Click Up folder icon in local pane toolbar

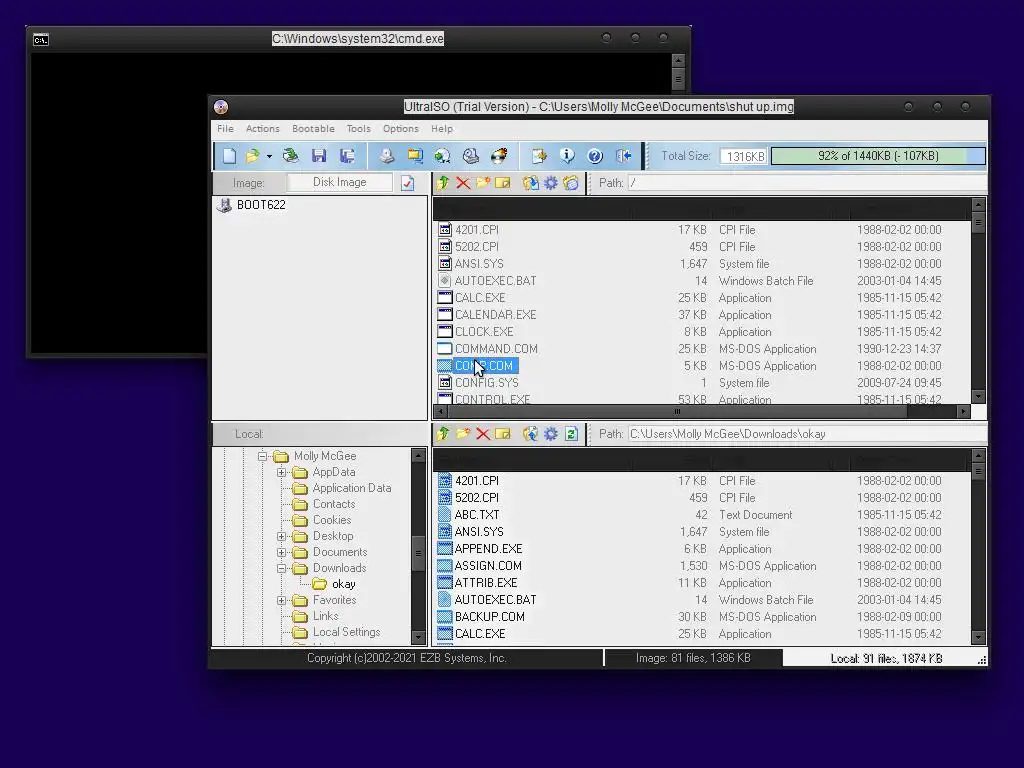tap(443, 434)
